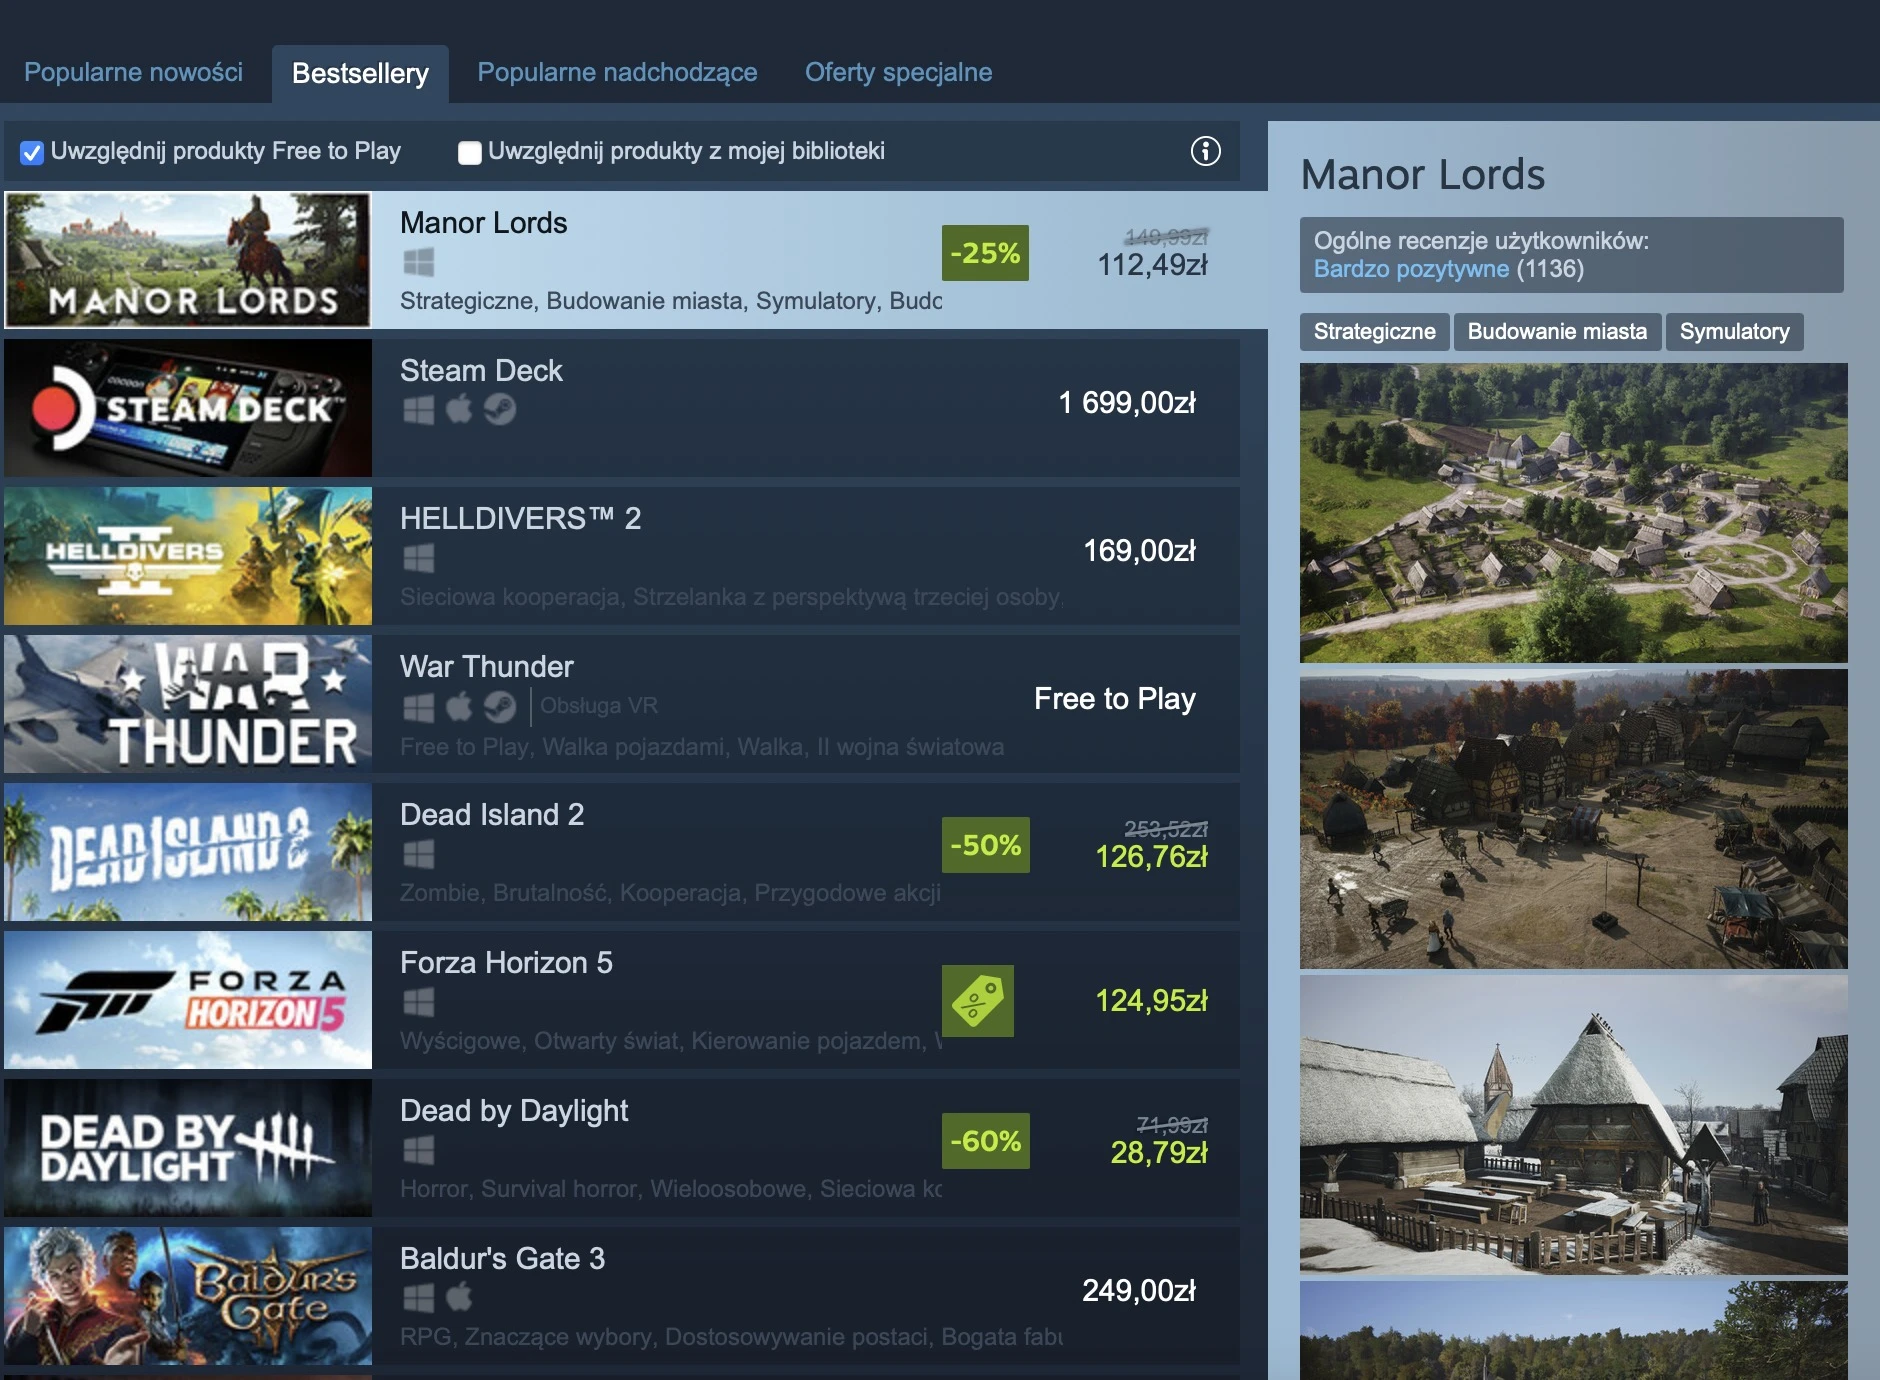Open market square screenshot of Manor Lords

coord(1574,819)
